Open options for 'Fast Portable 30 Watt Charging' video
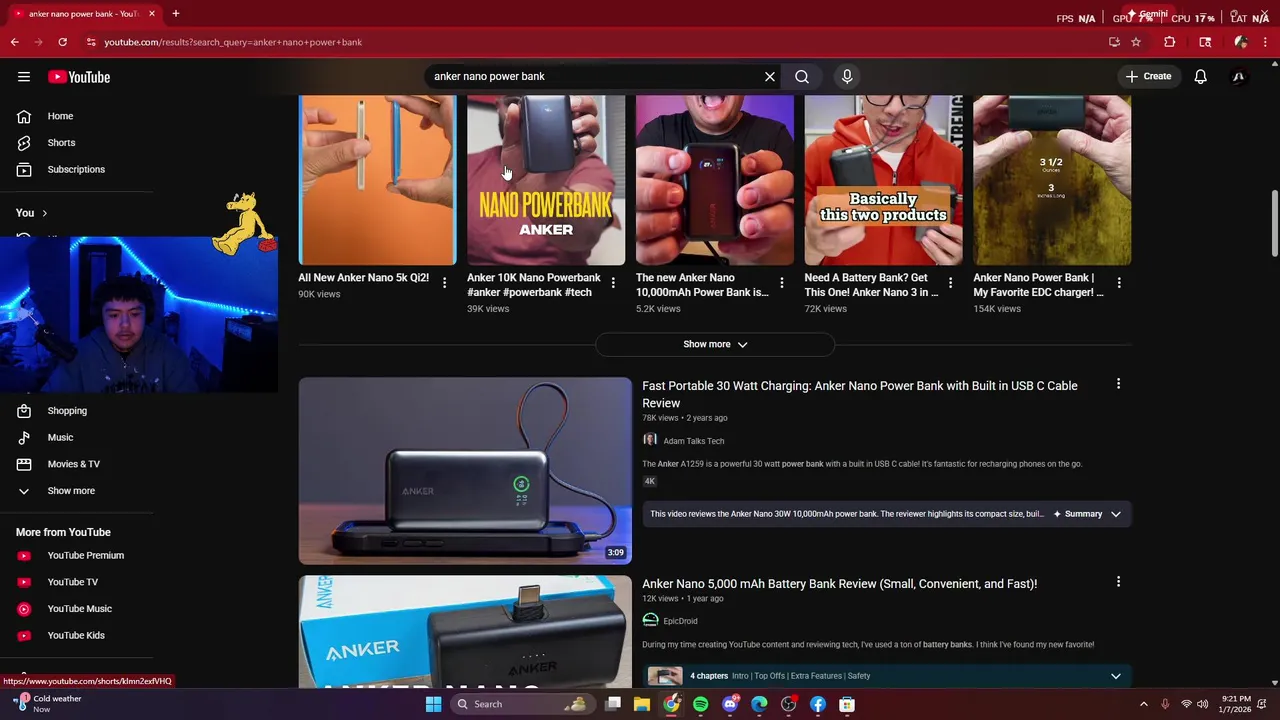 click(1118, 384)
